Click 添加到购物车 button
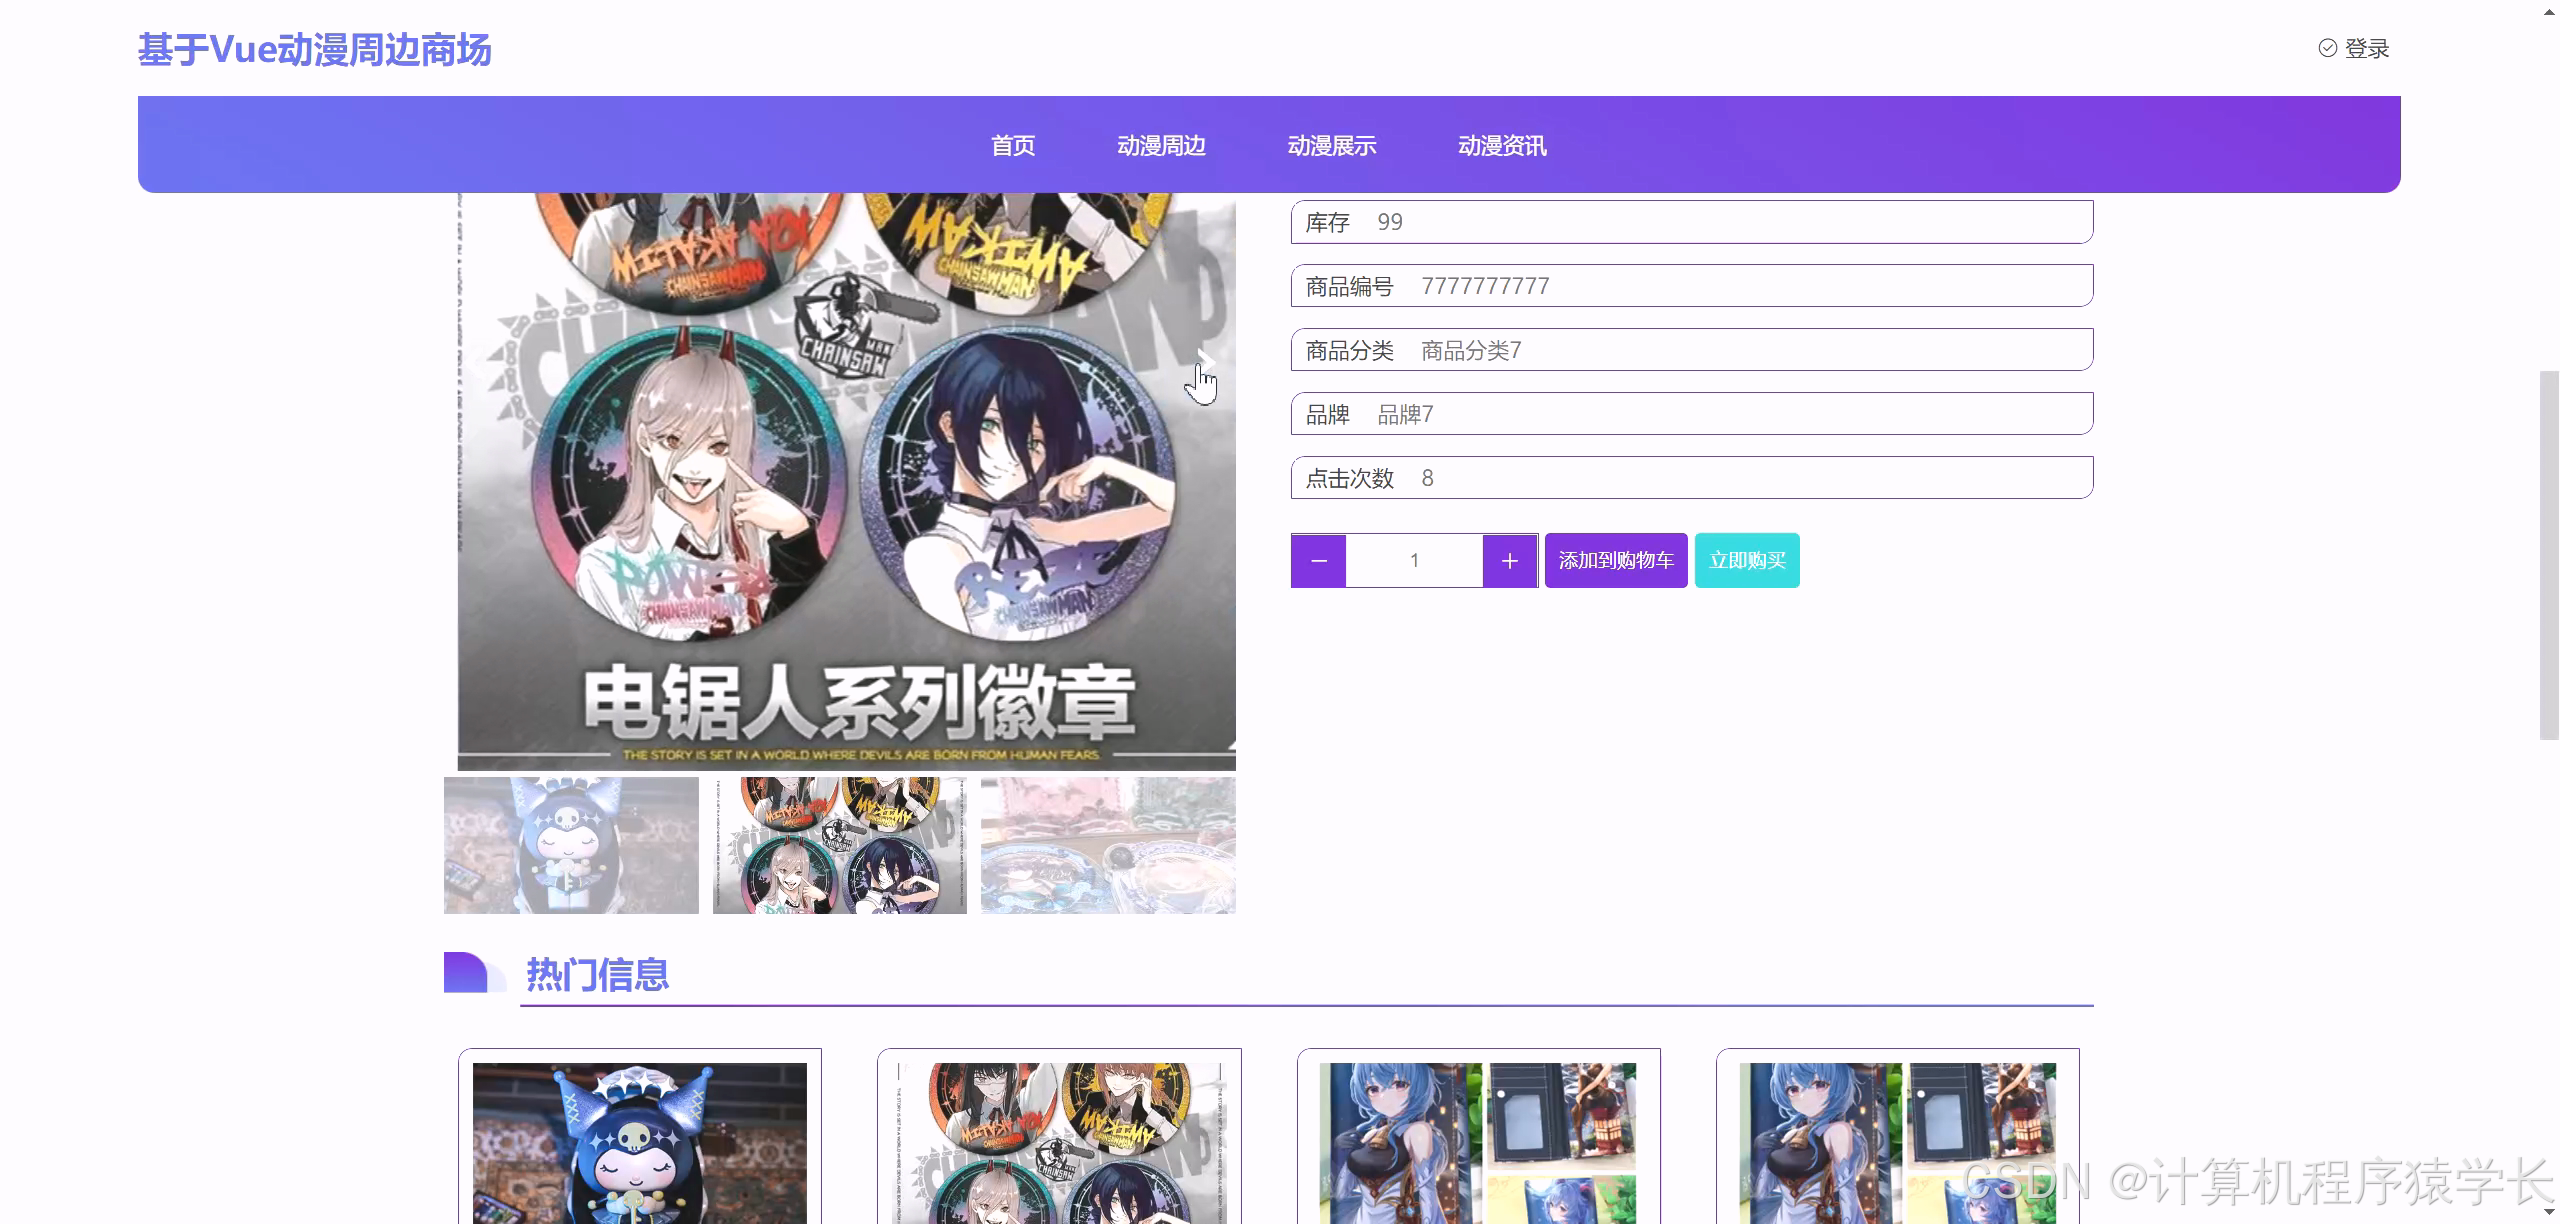This screenshot has height=1224, width=2560. (x=1616, y=561)
